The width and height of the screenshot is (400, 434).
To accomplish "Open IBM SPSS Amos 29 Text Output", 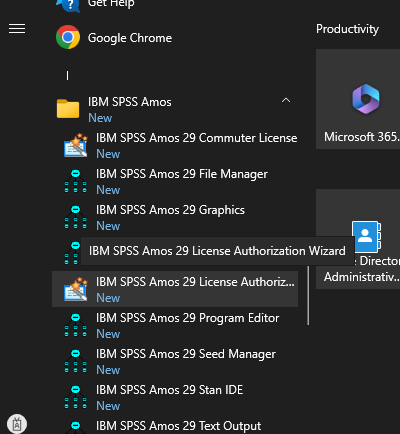I will pos(175,426).
